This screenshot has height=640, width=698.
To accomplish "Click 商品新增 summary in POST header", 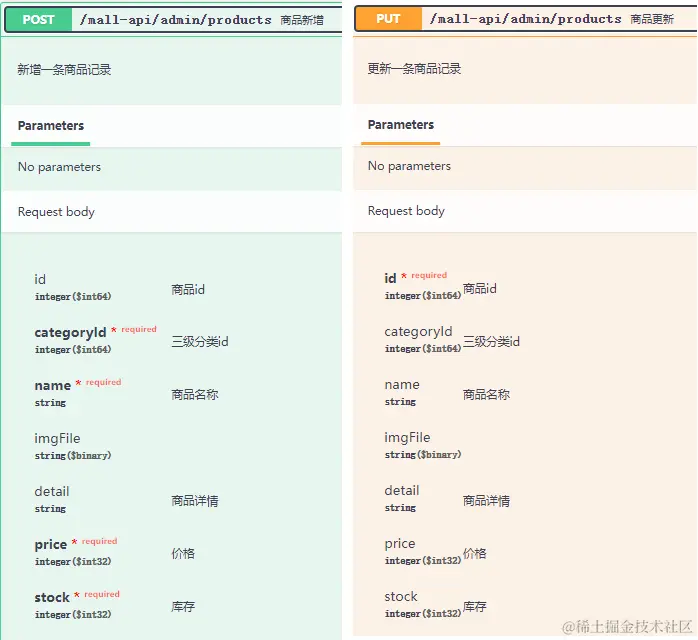I will (302, 20).
